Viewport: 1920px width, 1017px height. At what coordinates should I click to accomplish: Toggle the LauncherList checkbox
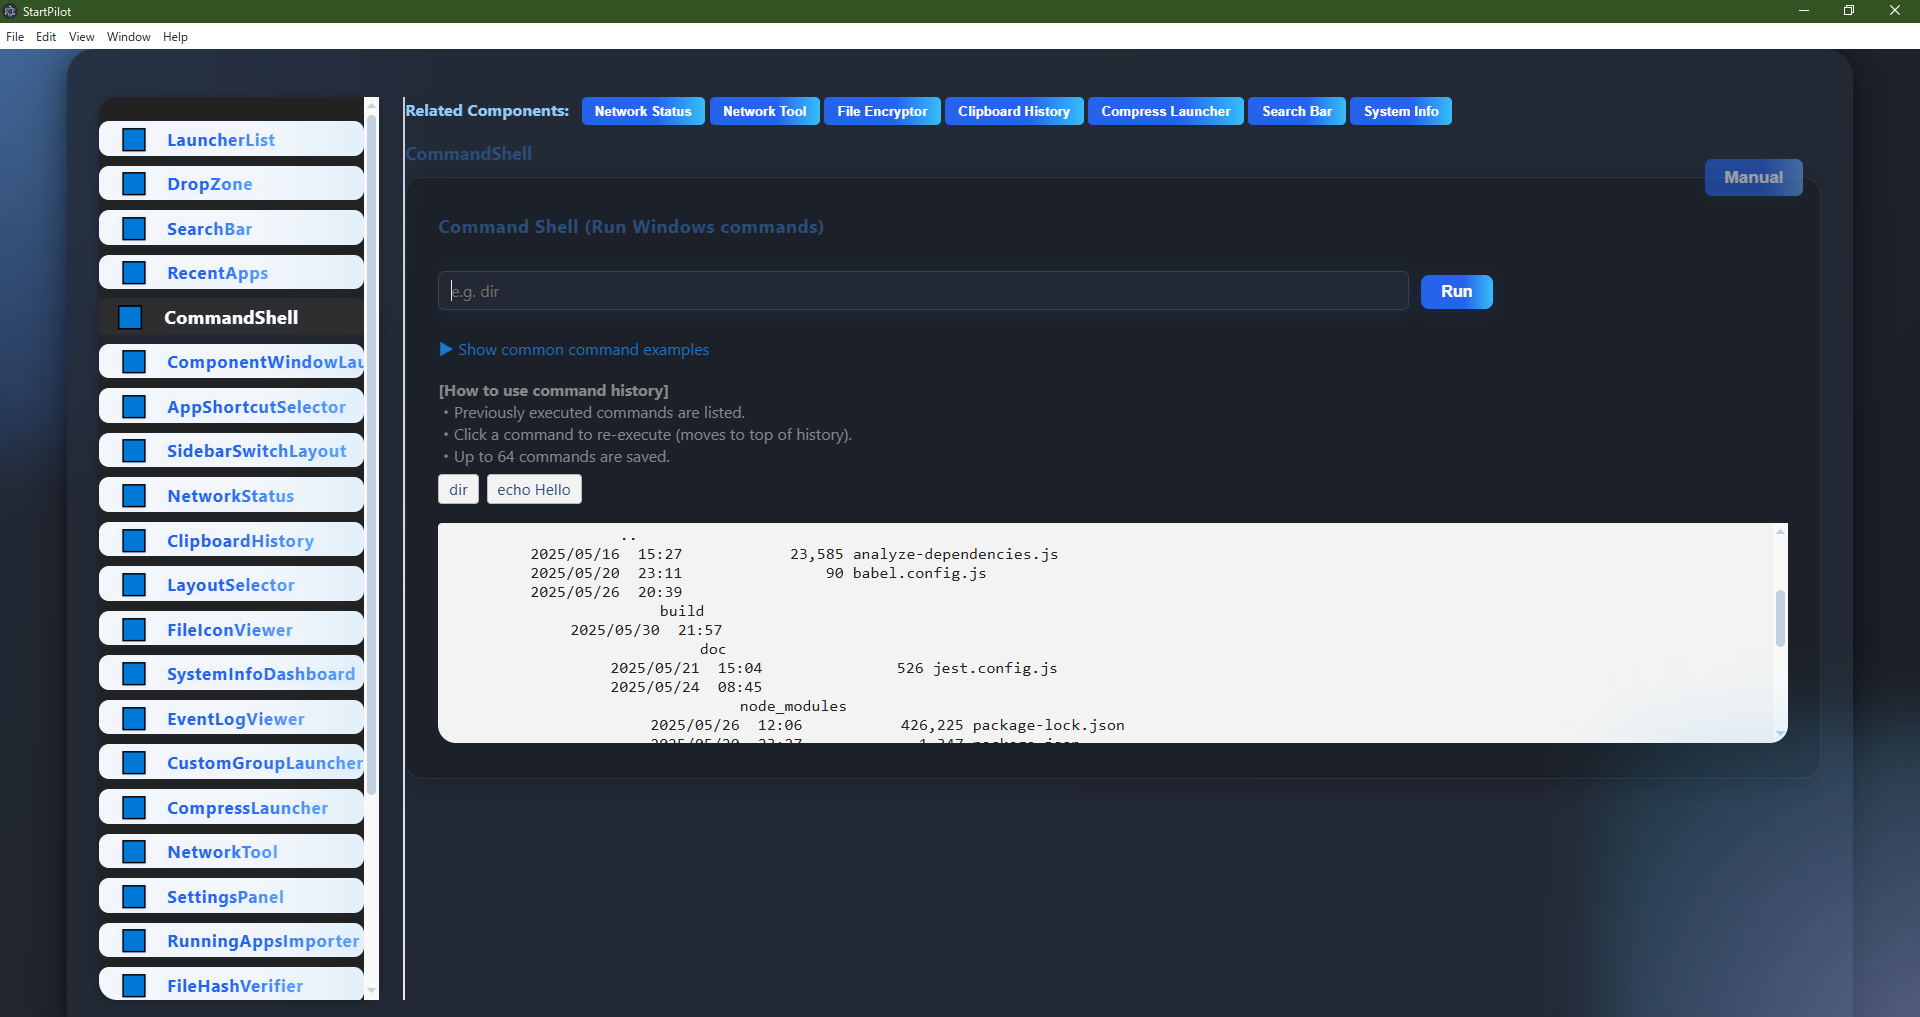point(134,139)
